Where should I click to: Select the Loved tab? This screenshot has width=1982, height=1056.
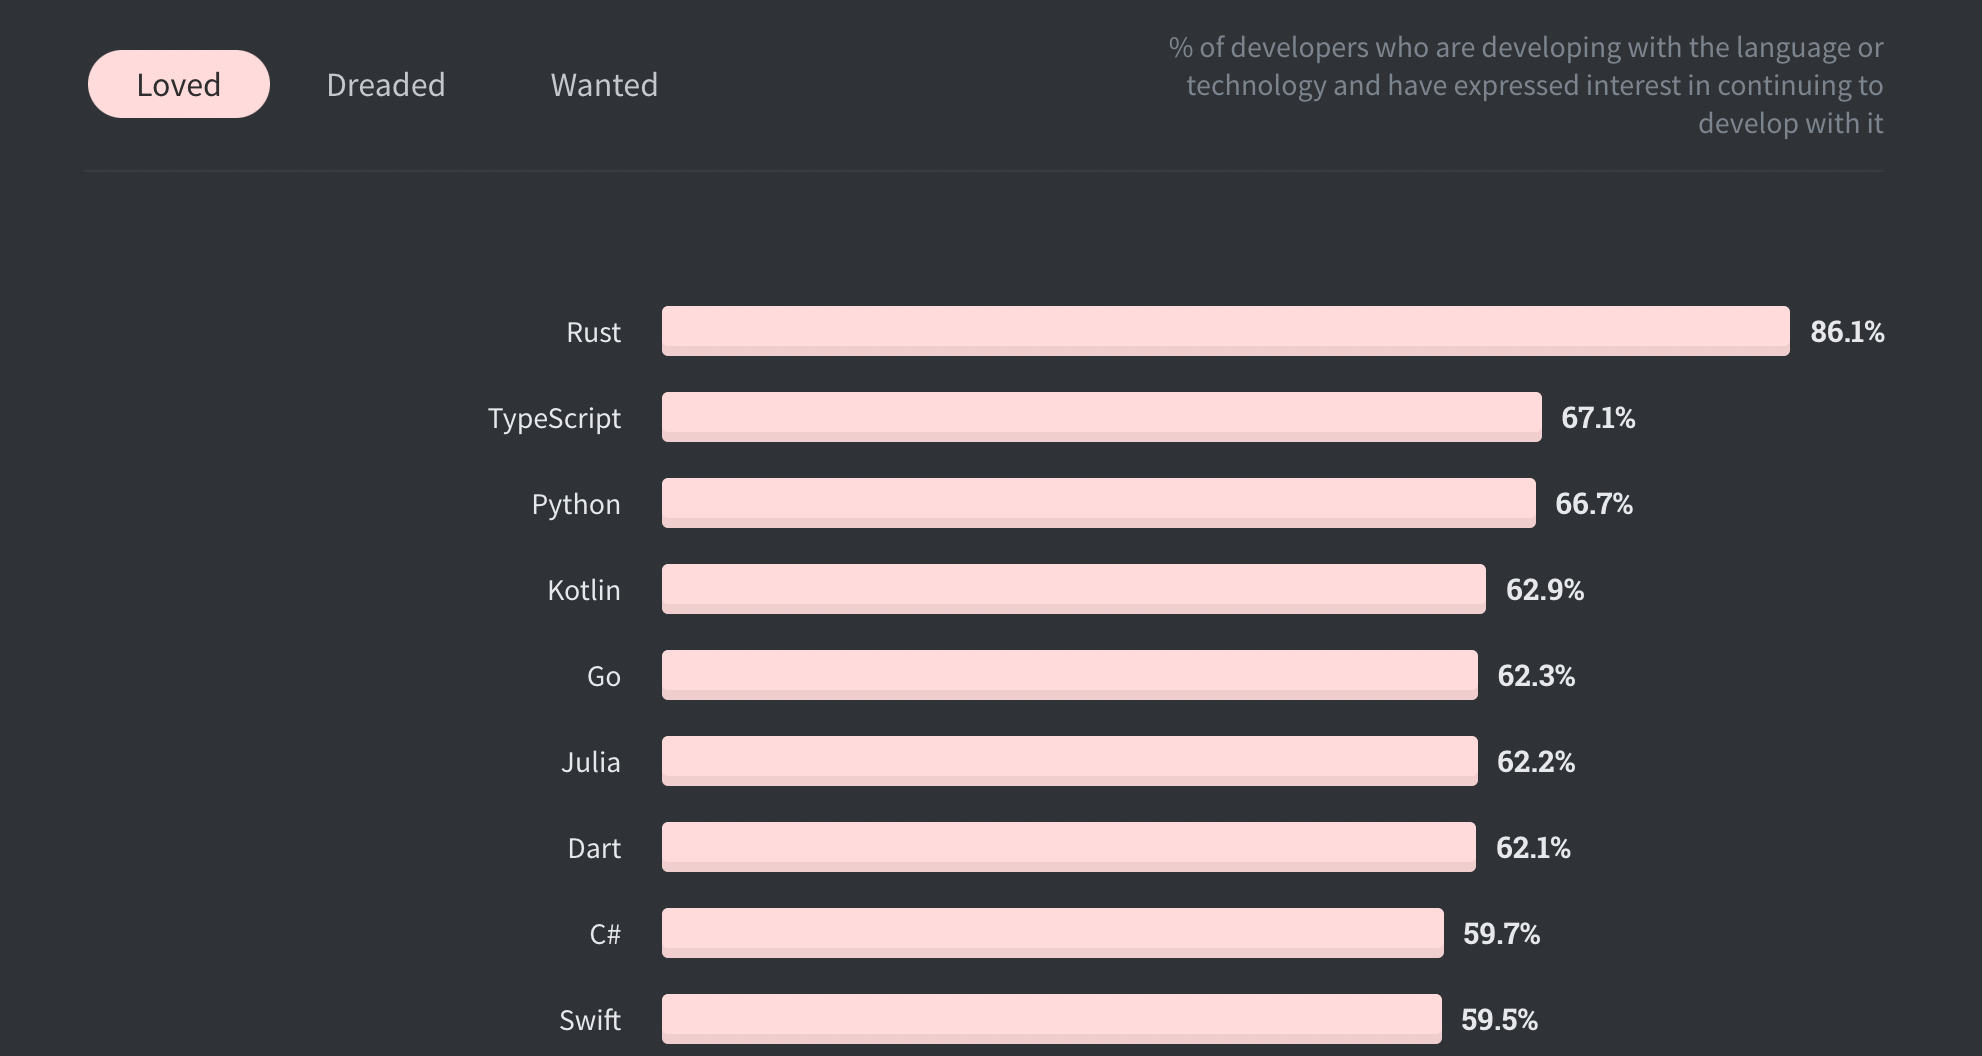tap(179, 85)
